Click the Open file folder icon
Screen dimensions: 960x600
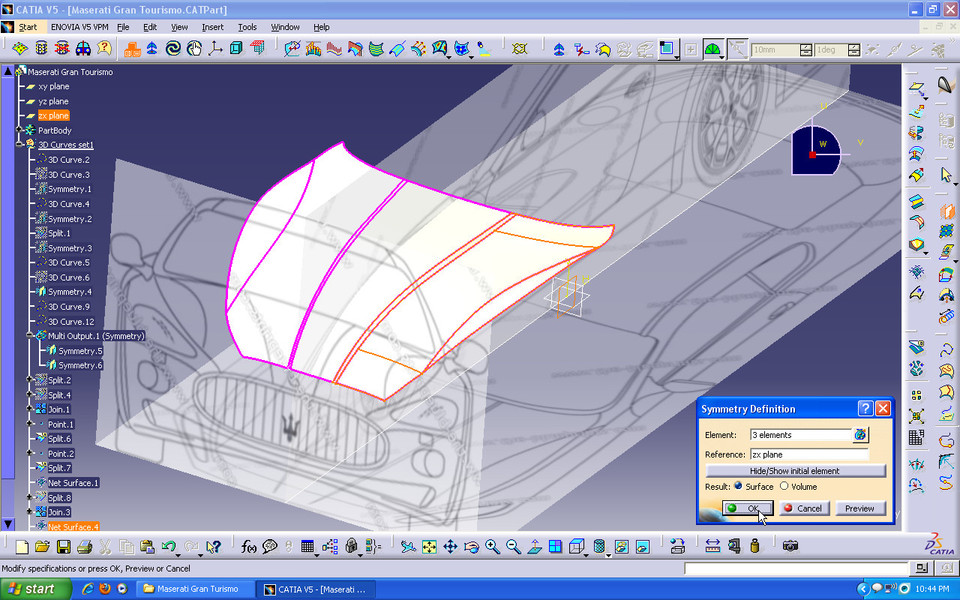coord(42,547)
